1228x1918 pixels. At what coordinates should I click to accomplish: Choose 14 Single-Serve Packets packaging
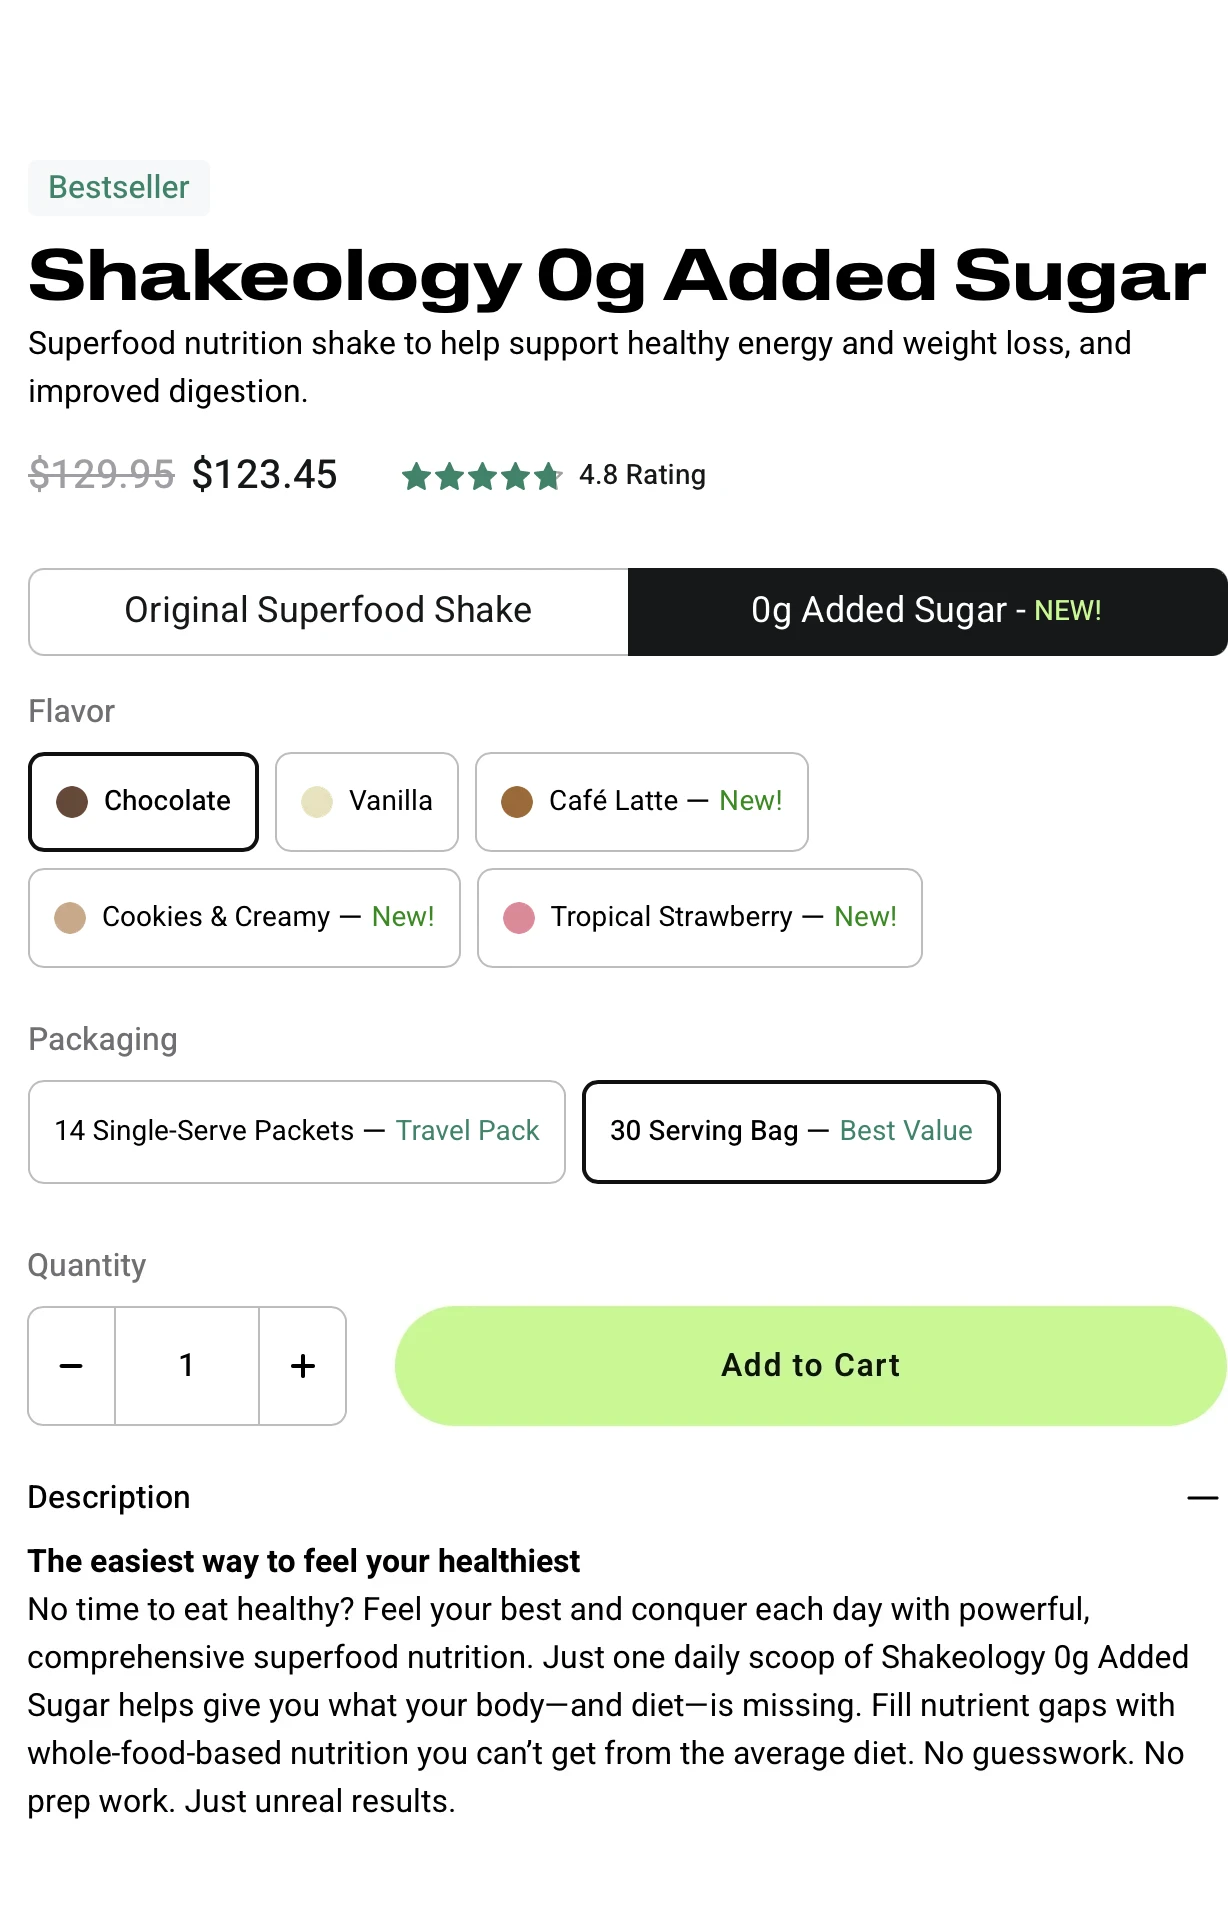(297, 1131)
